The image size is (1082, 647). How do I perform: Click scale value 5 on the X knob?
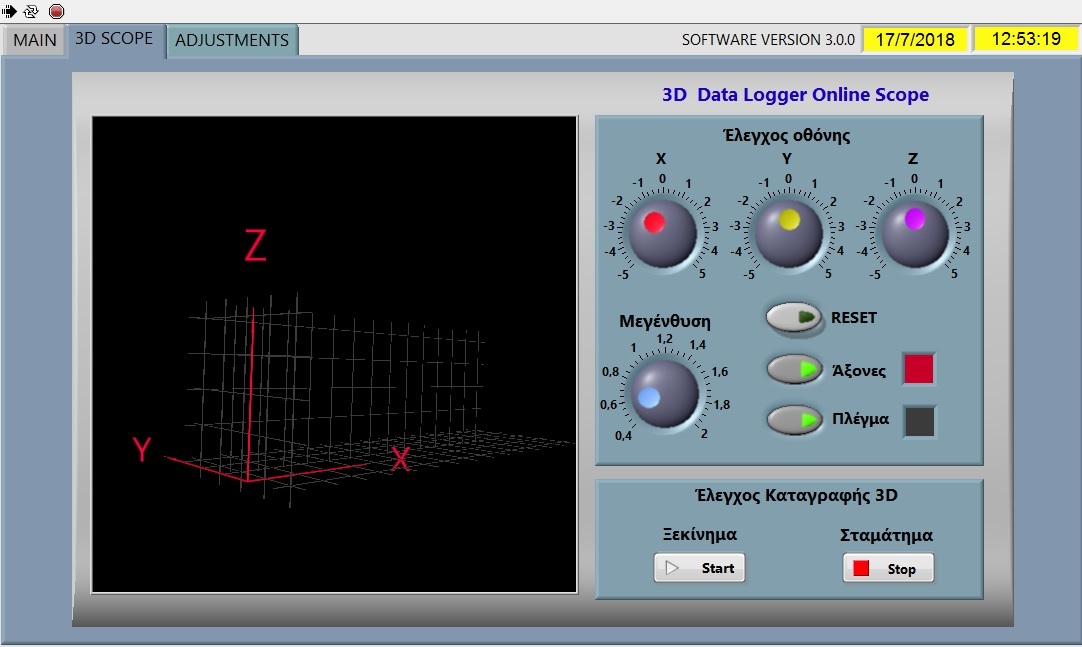[702, 274]
